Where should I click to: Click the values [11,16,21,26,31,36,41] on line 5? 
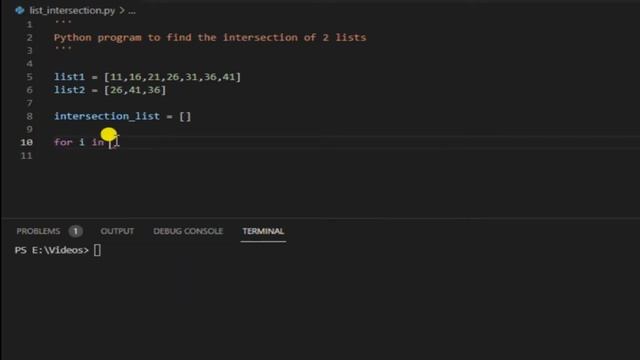(x=173, y=77)
